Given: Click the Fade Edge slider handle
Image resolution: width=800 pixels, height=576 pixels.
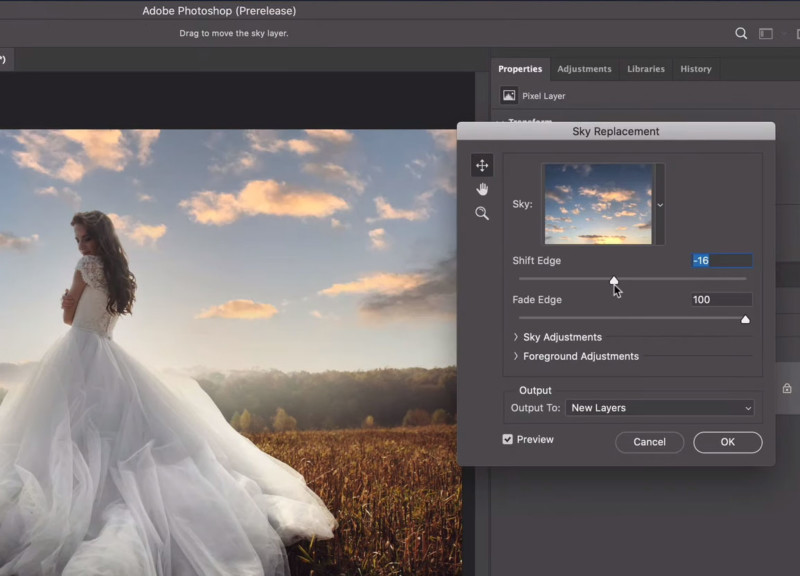Looking at the screenshot, I should pos(745,319).
